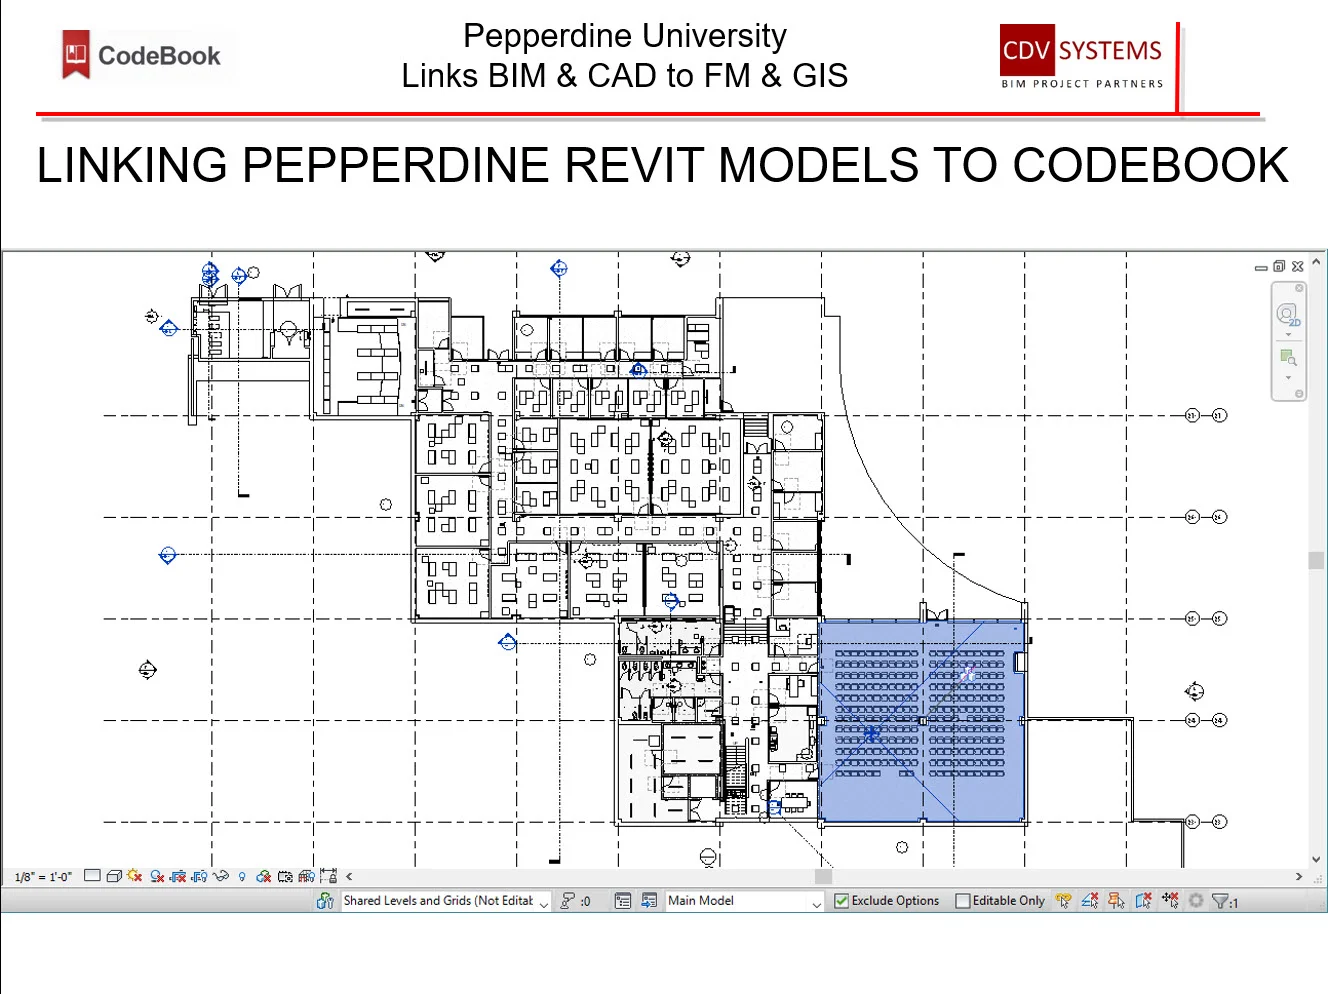This screenshot has height=994, width=1328.
Task: Open the view scale 1/8" = 1'-0" selector
Action: tap(43, 877)
